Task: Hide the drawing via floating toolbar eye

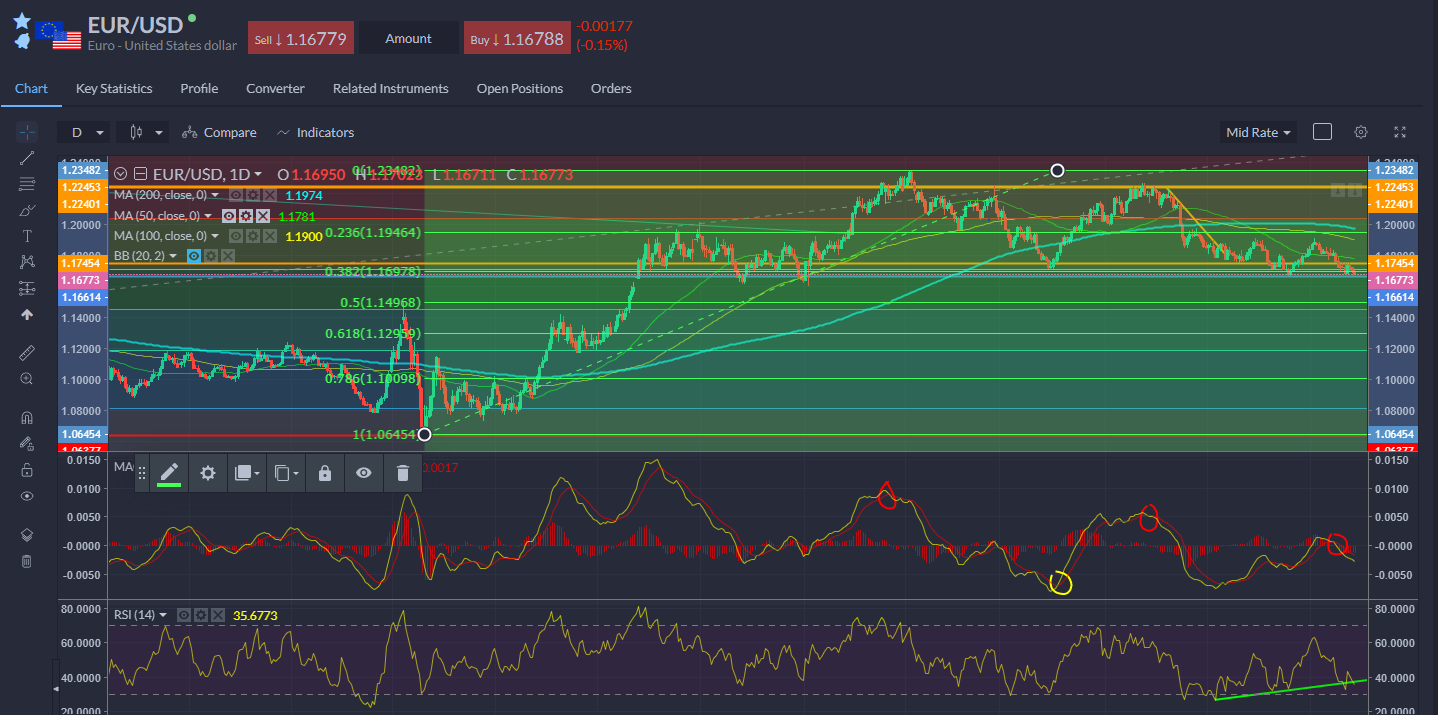Action: [x=363, y=473]
